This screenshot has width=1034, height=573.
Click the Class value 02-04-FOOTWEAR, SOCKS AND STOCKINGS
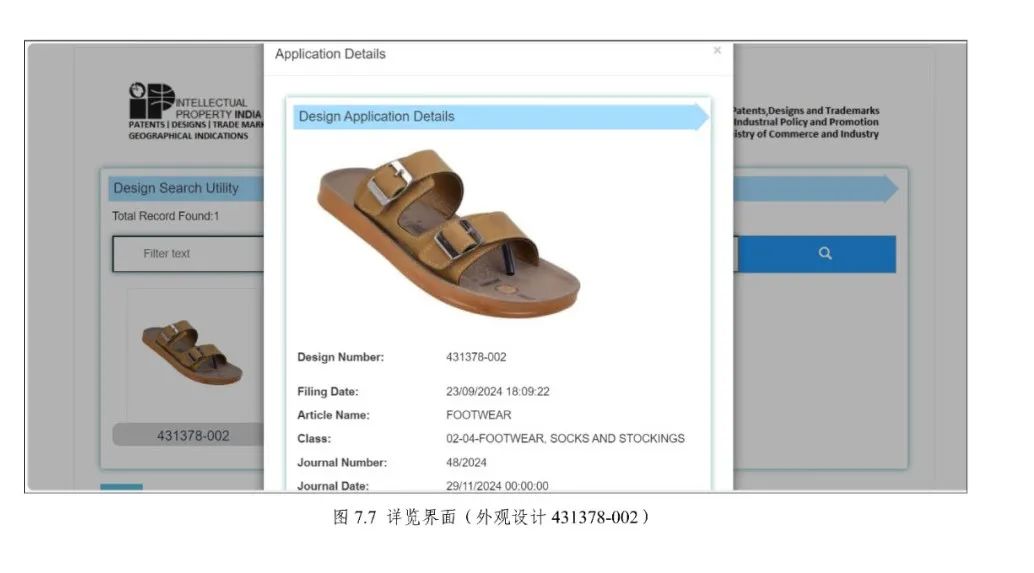click(565, 439)
